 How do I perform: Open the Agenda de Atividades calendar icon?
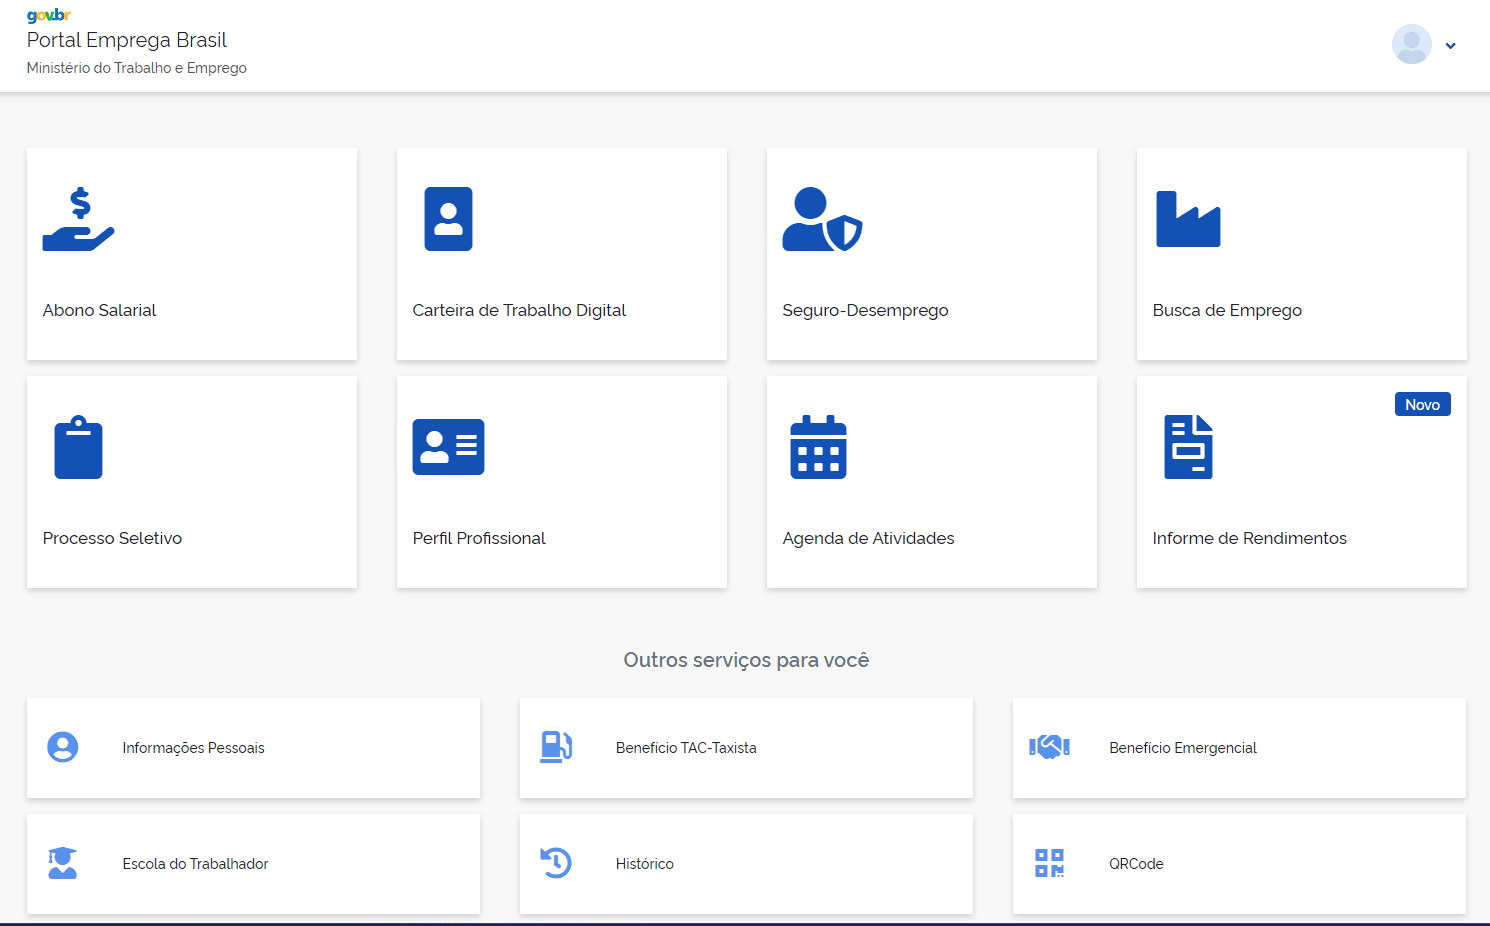[x=818, y=447]
